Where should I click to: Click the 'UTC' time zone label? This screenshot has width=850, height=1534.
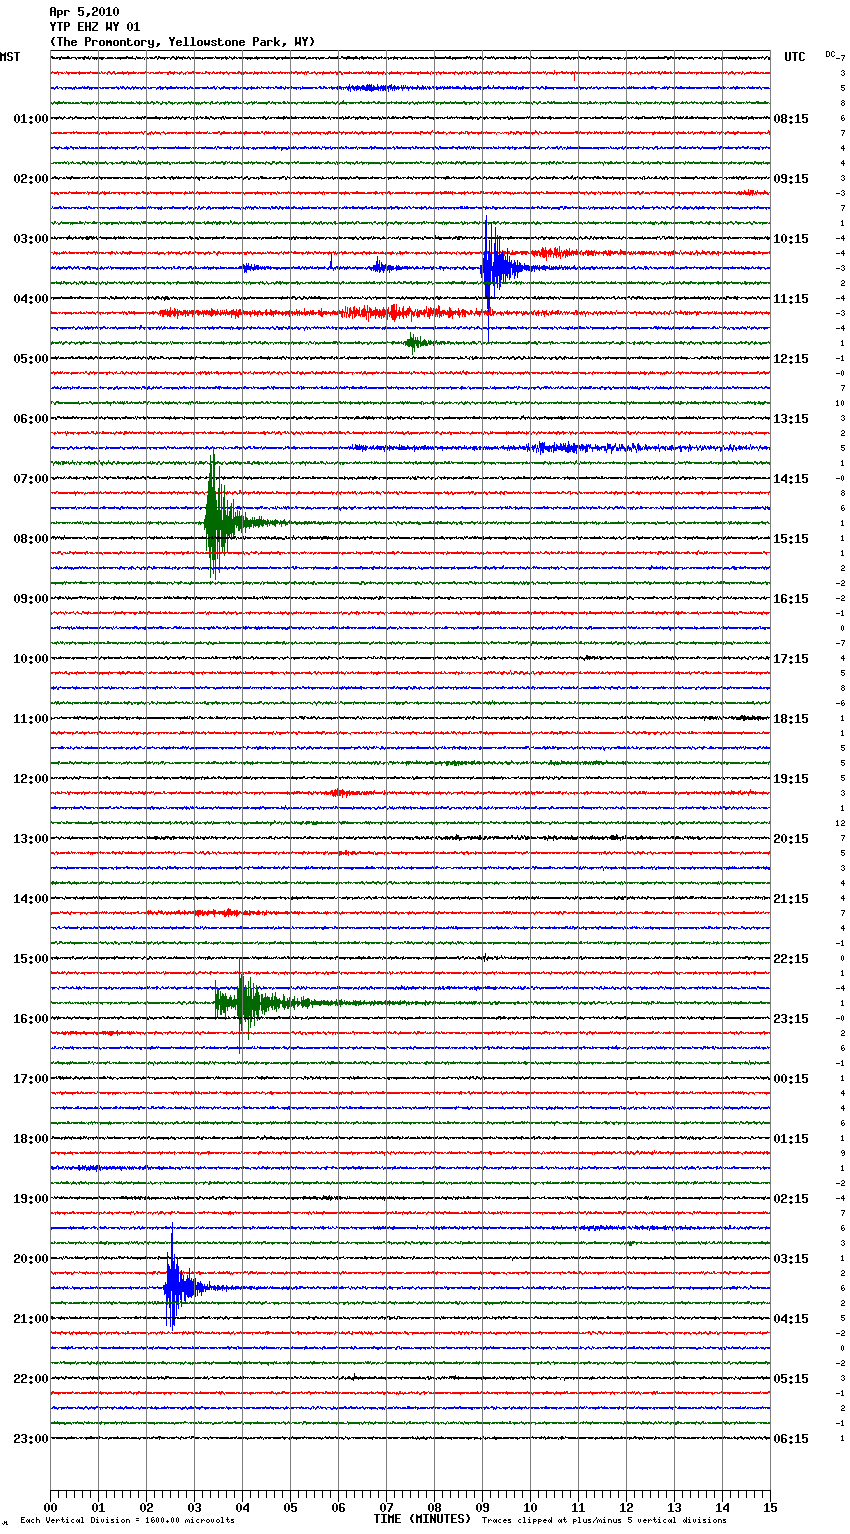coord(795,57)
